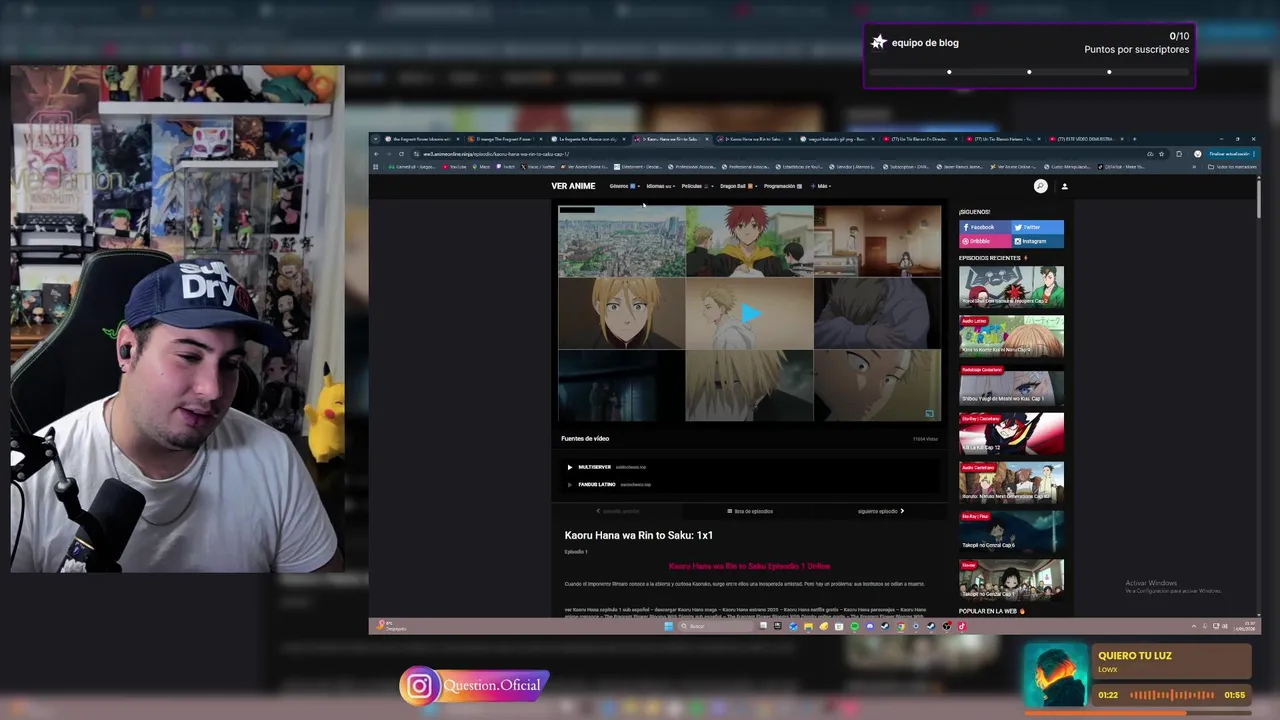Open Shibou Yuugi de Meshi wo Kuu Cap 1
The image size is (1280, 720).
[1011, 384]
